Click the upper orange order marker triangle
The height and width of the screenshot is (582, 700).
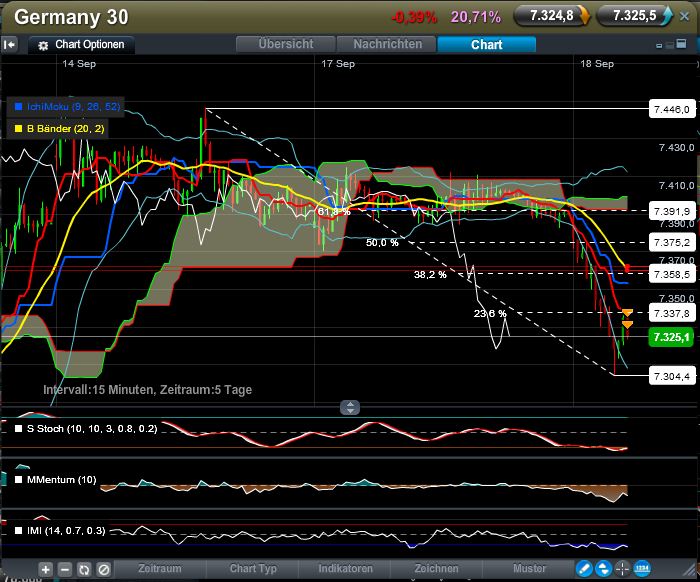click(627, 312)
